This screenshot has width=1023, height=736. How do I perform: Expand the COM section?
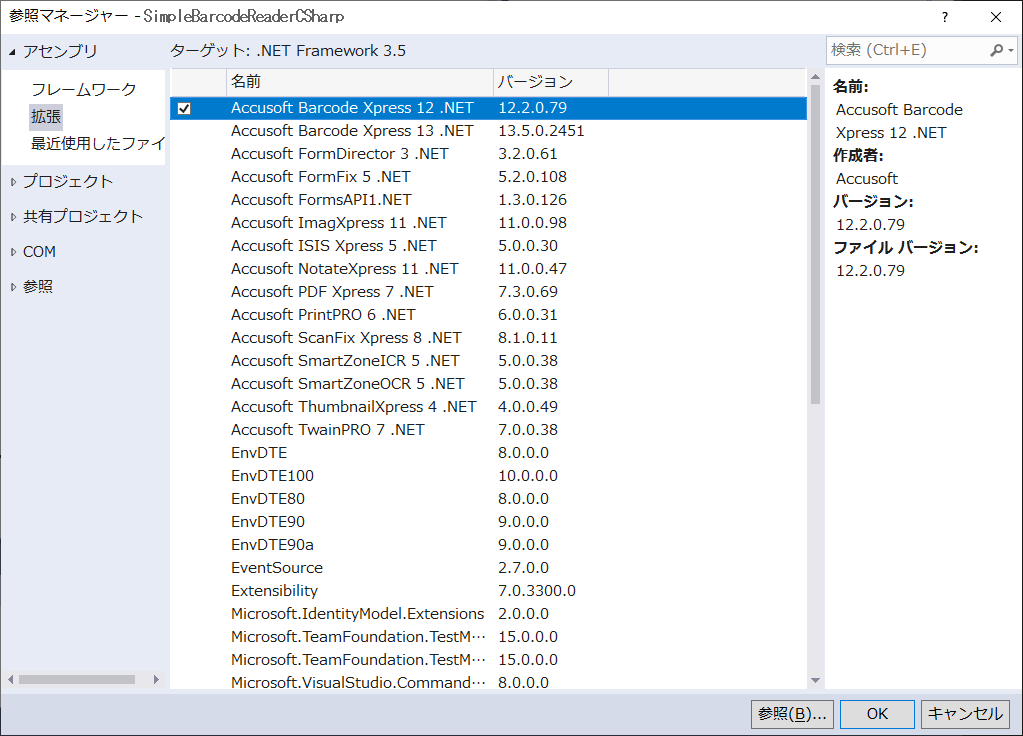pos(13,252)
